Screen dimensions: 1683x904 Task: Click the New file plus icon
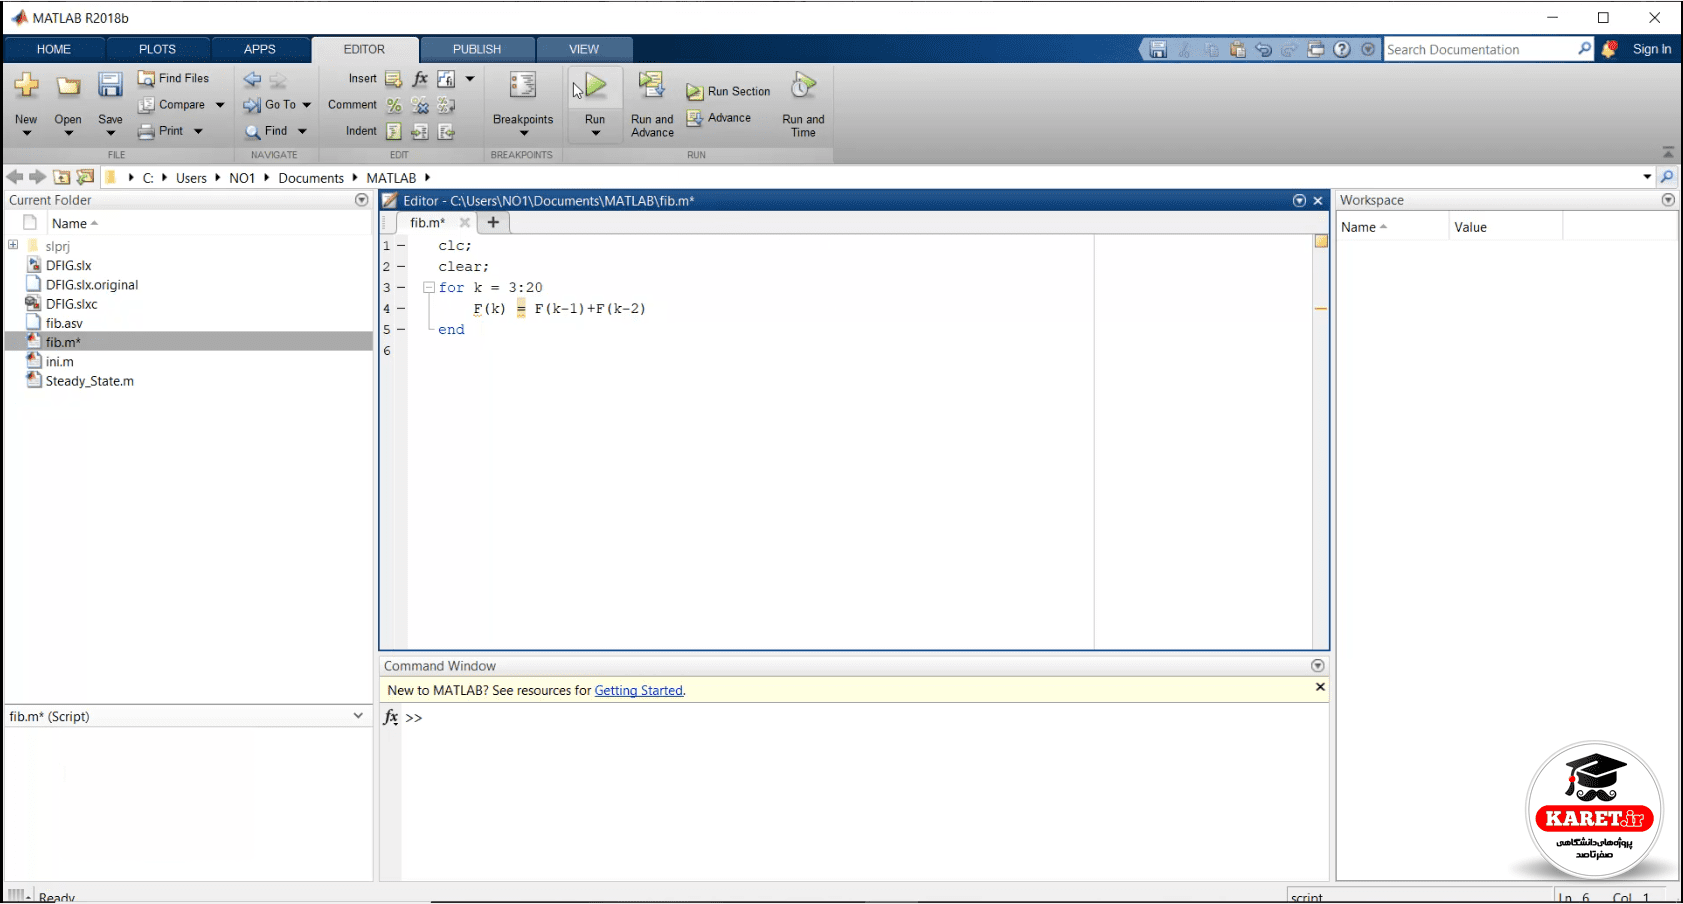pos(27,86)
